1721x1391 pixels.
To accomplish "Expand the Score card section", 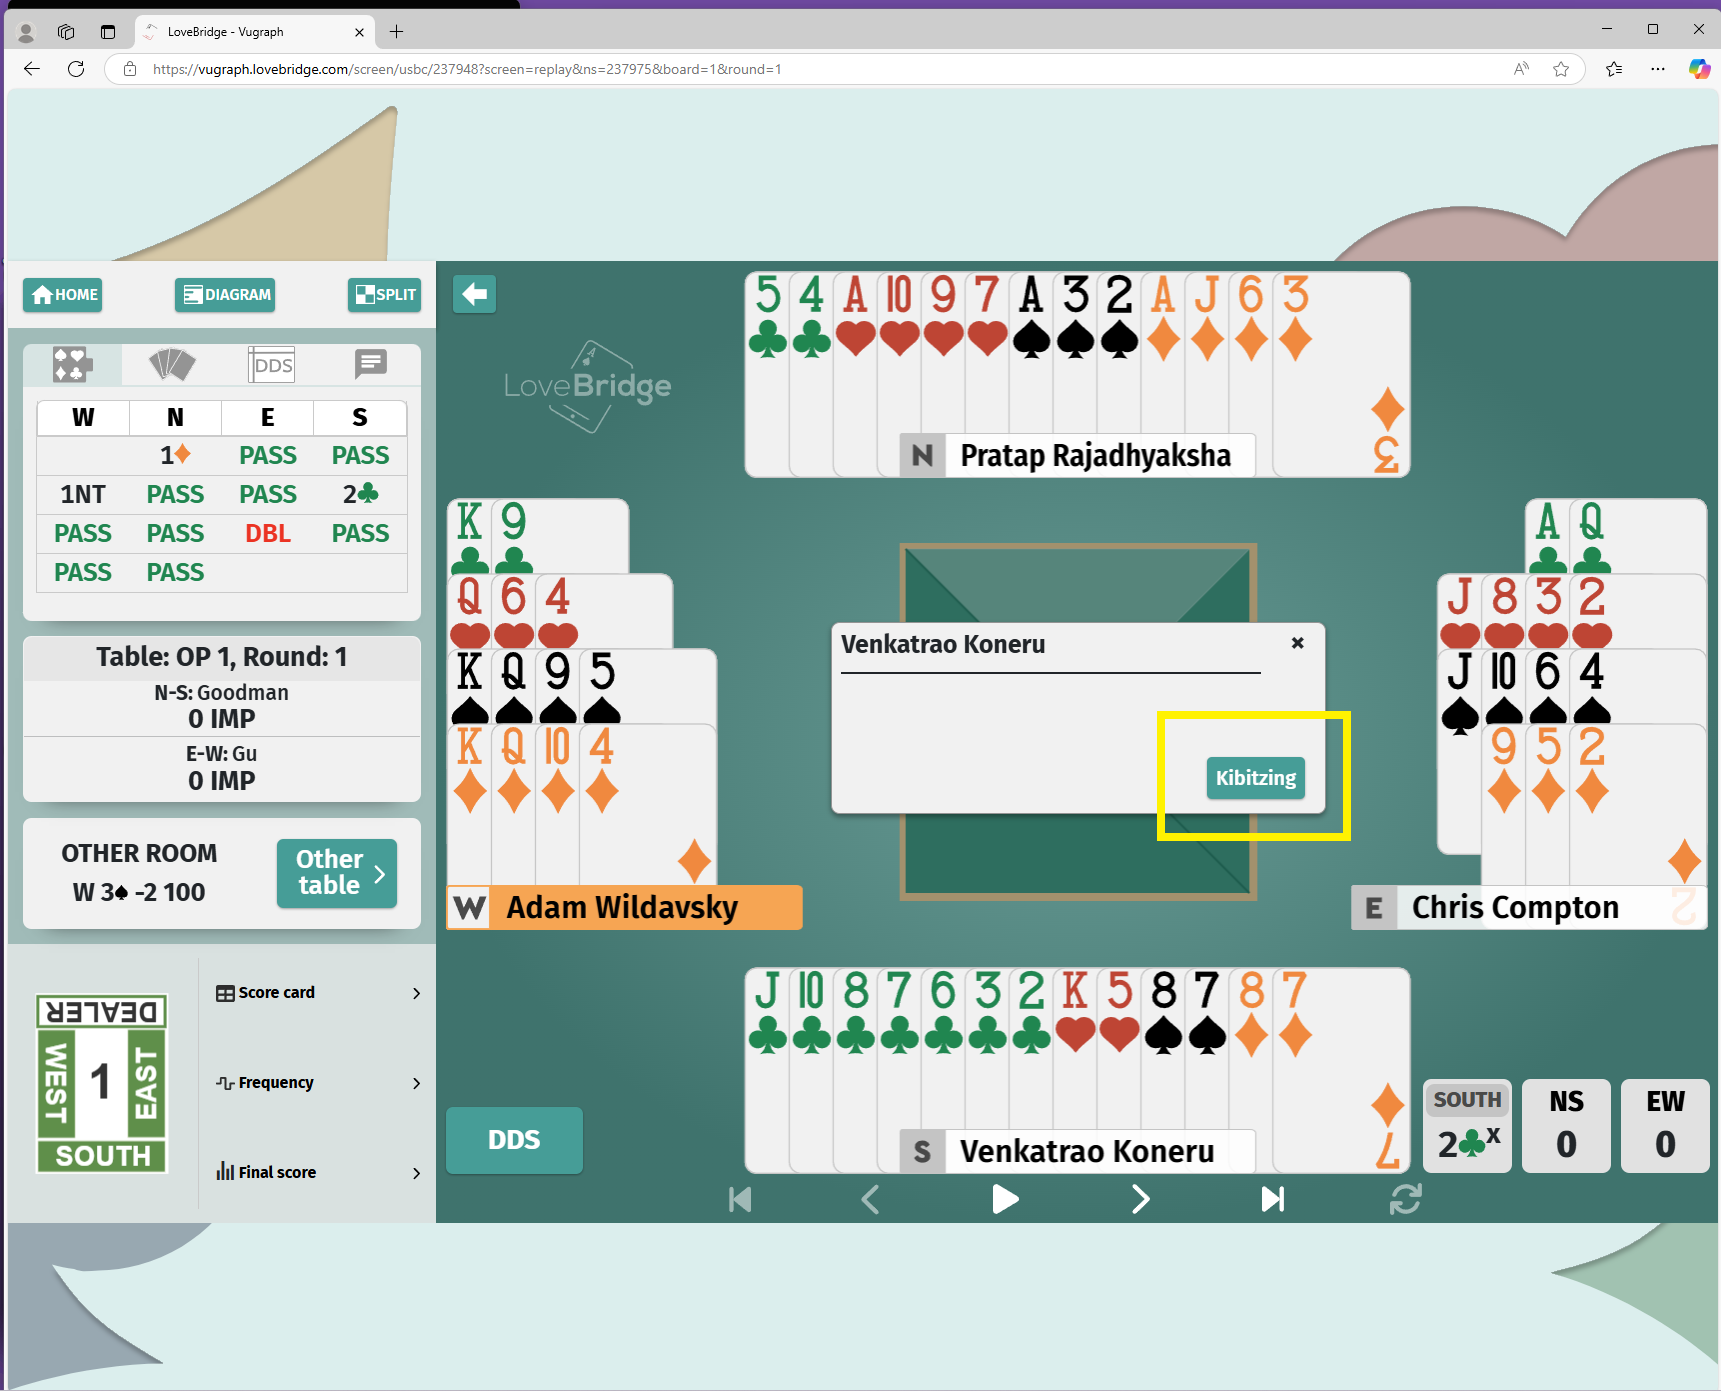I will pos(318,993).
